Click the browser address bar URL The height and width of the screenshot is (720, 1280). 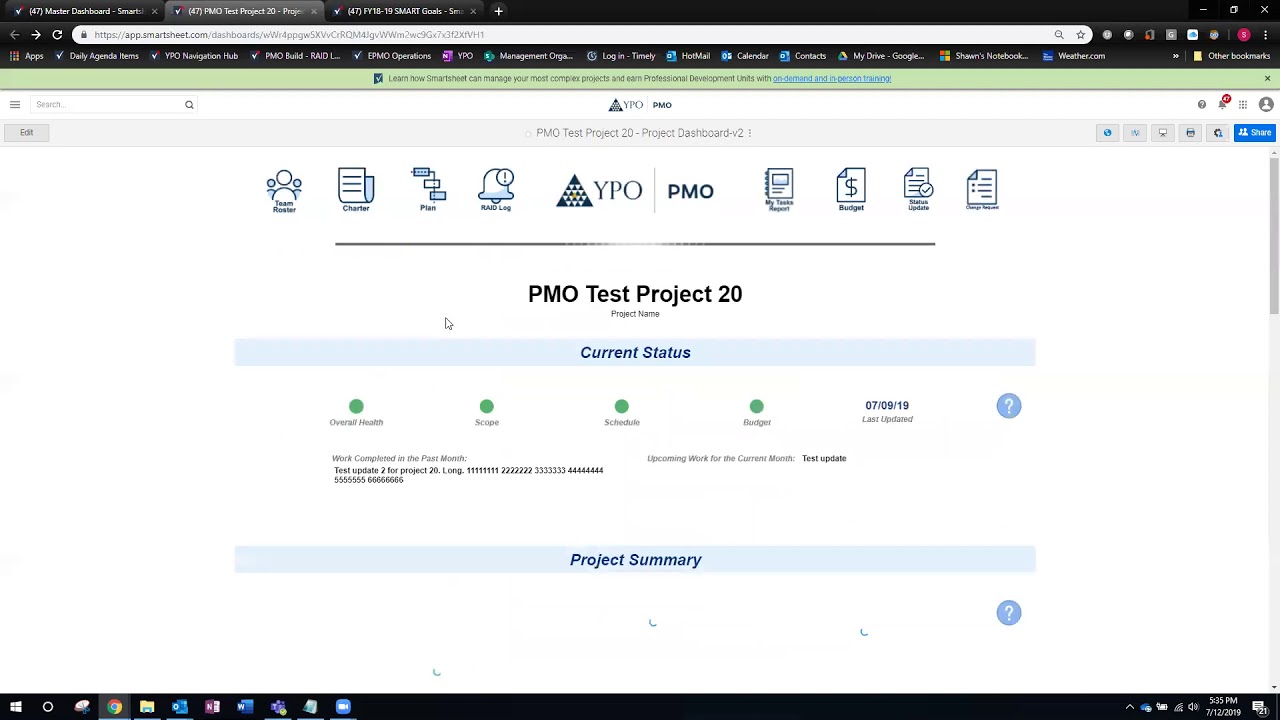coord(289,35)
